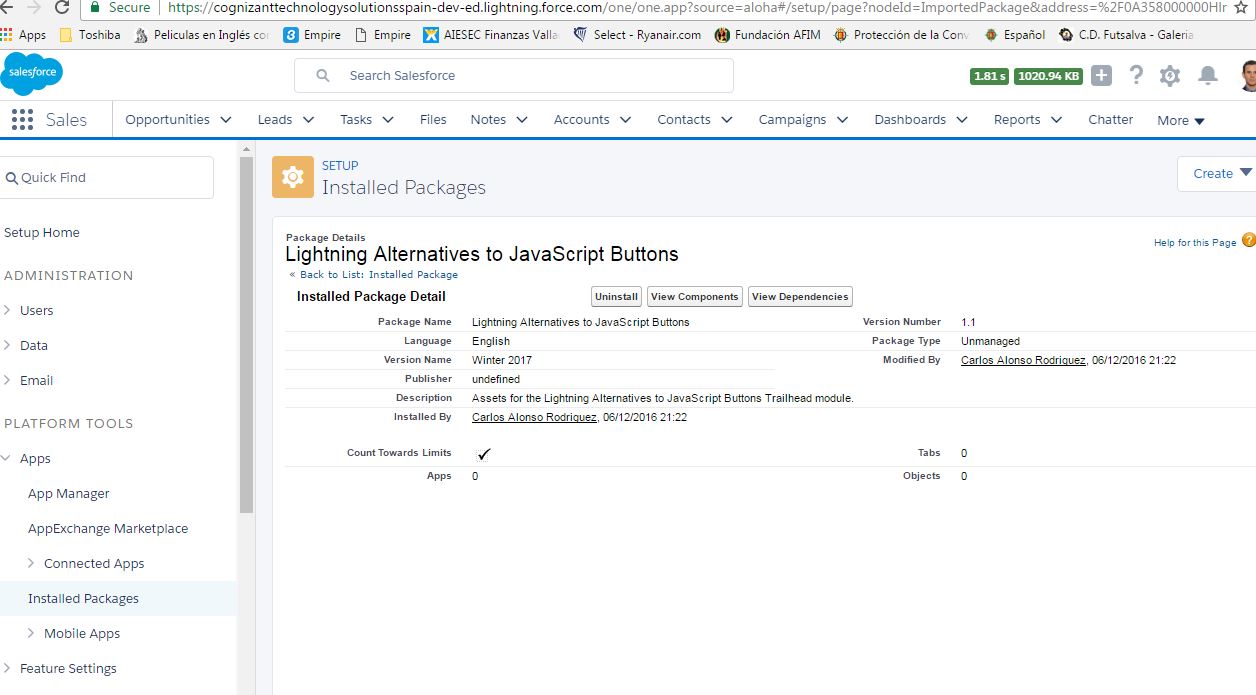This screenshot has height=695, width=1256.
Task: Expand the Mobile Apps node
Action: (32, 633)
